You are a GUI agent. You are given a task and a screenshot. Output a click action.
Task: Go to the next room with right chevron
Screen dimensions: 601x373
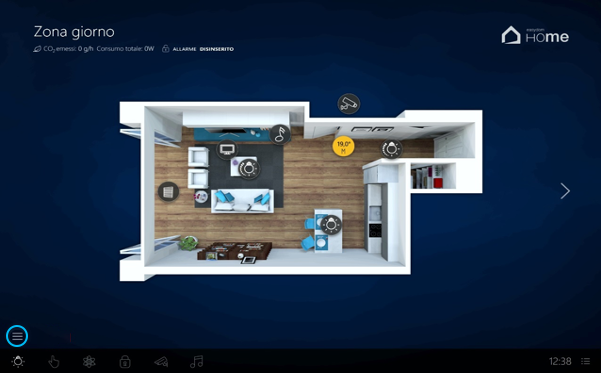(x=565, y=191)
